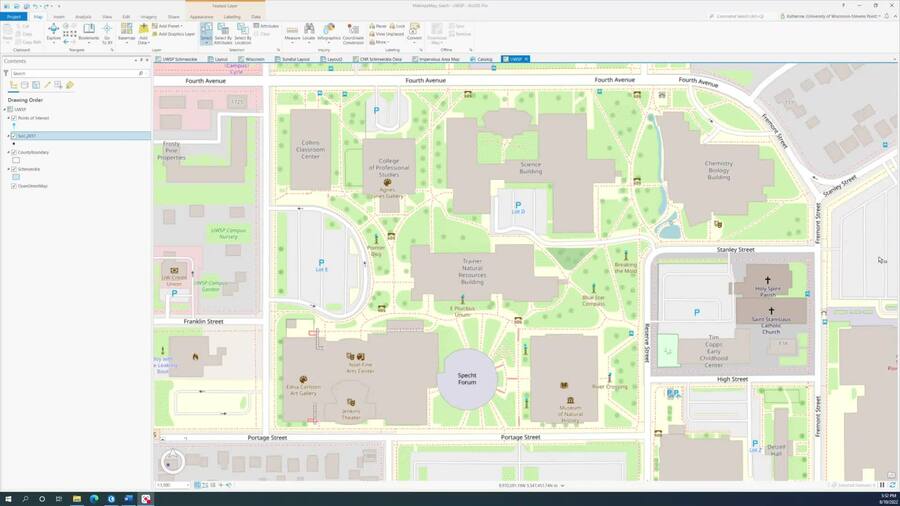Open the Insert ribbon tab
The image size is (900, 506).
59,17
